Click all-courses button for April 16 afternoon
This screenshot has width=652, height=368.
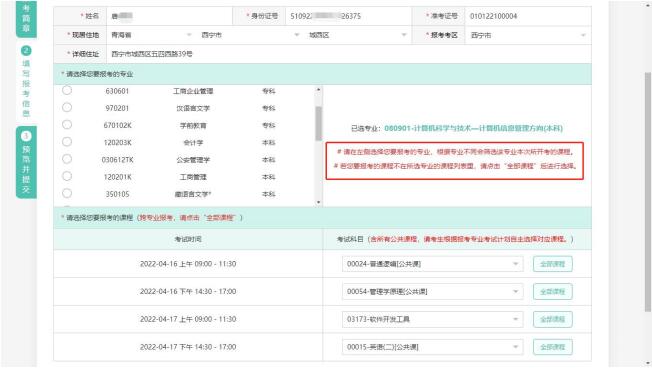coord(553,291)
